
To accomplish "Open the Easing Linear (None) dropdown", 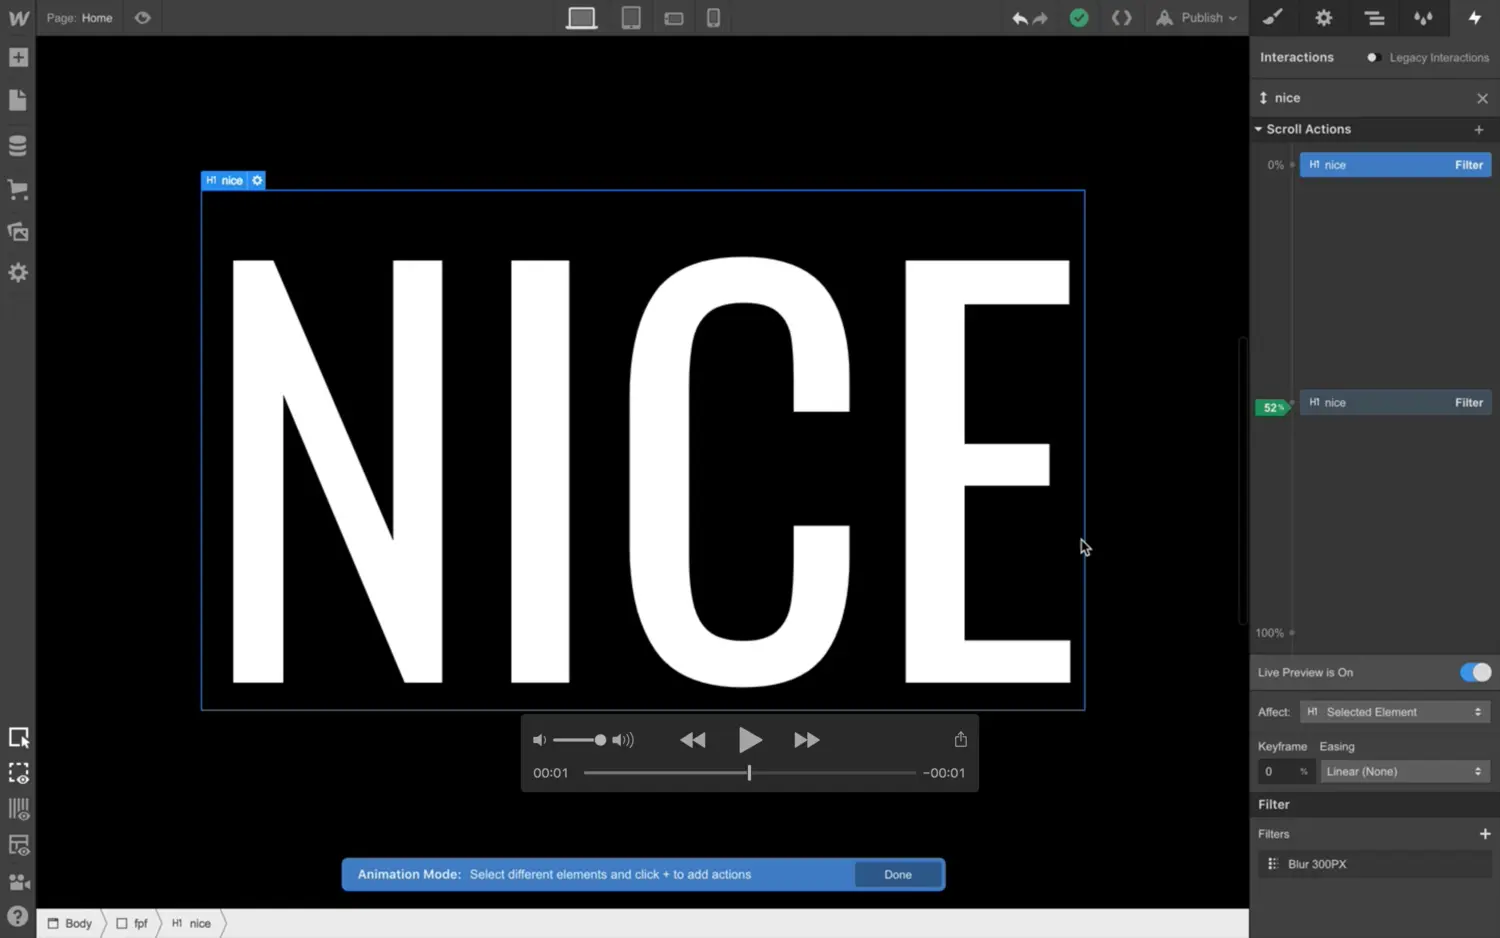I will pyautogui.click(x=1404, y=772).
